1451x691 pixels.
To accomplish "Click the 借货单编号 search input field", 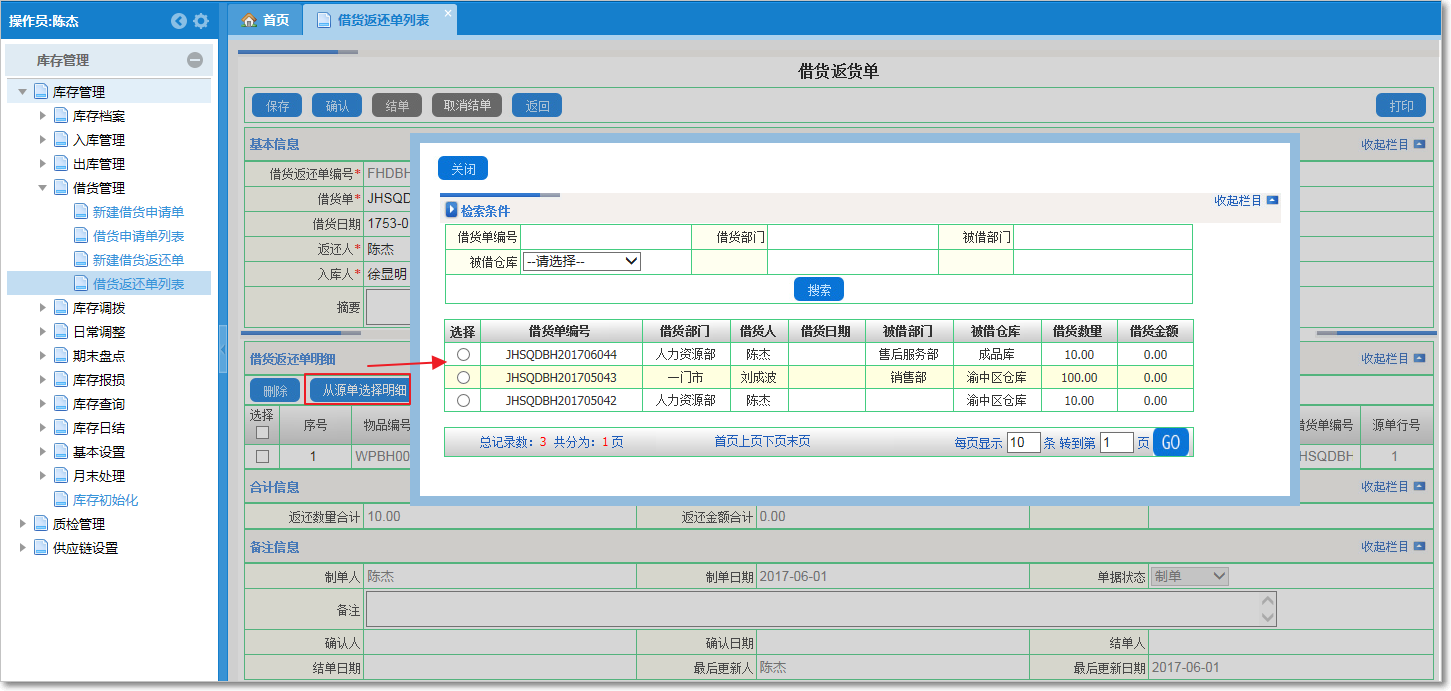I will [605, 237].
